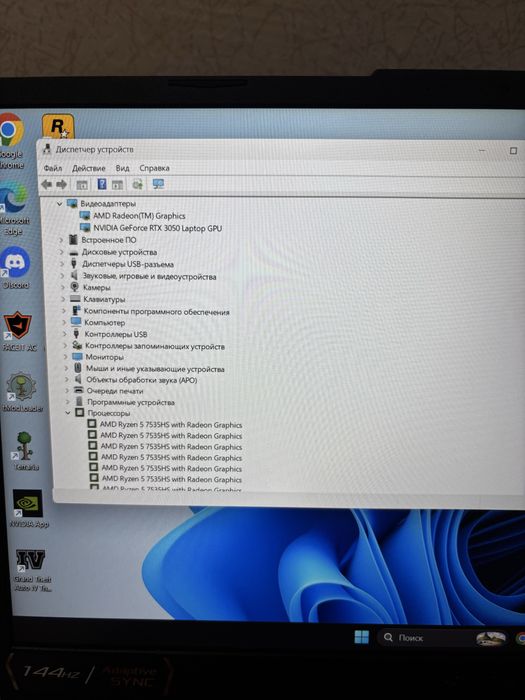Click the Windows Start button

pos(362,637)
